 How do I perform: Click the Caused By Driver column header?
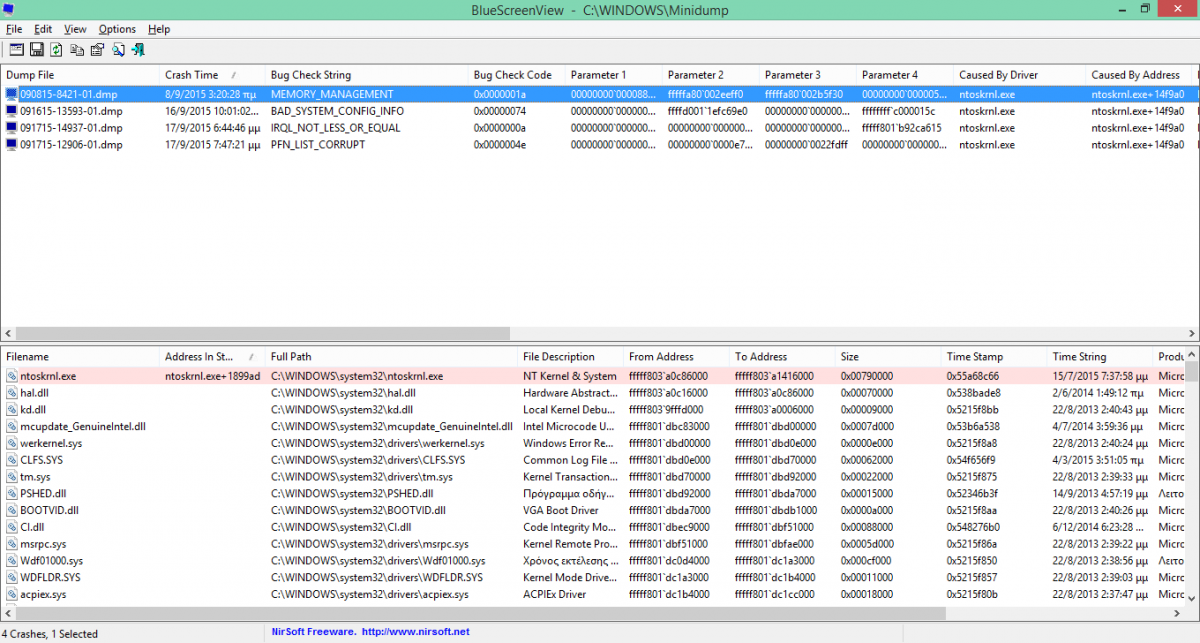(998, 75)
